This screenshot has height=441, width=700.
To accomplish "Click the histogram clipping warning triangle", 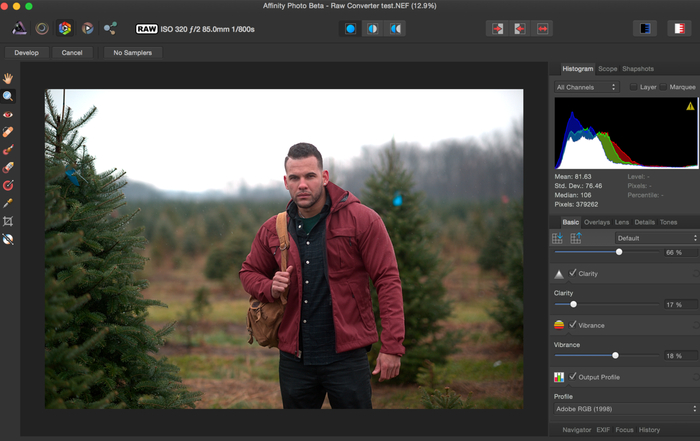I will (x=689, y=105).
